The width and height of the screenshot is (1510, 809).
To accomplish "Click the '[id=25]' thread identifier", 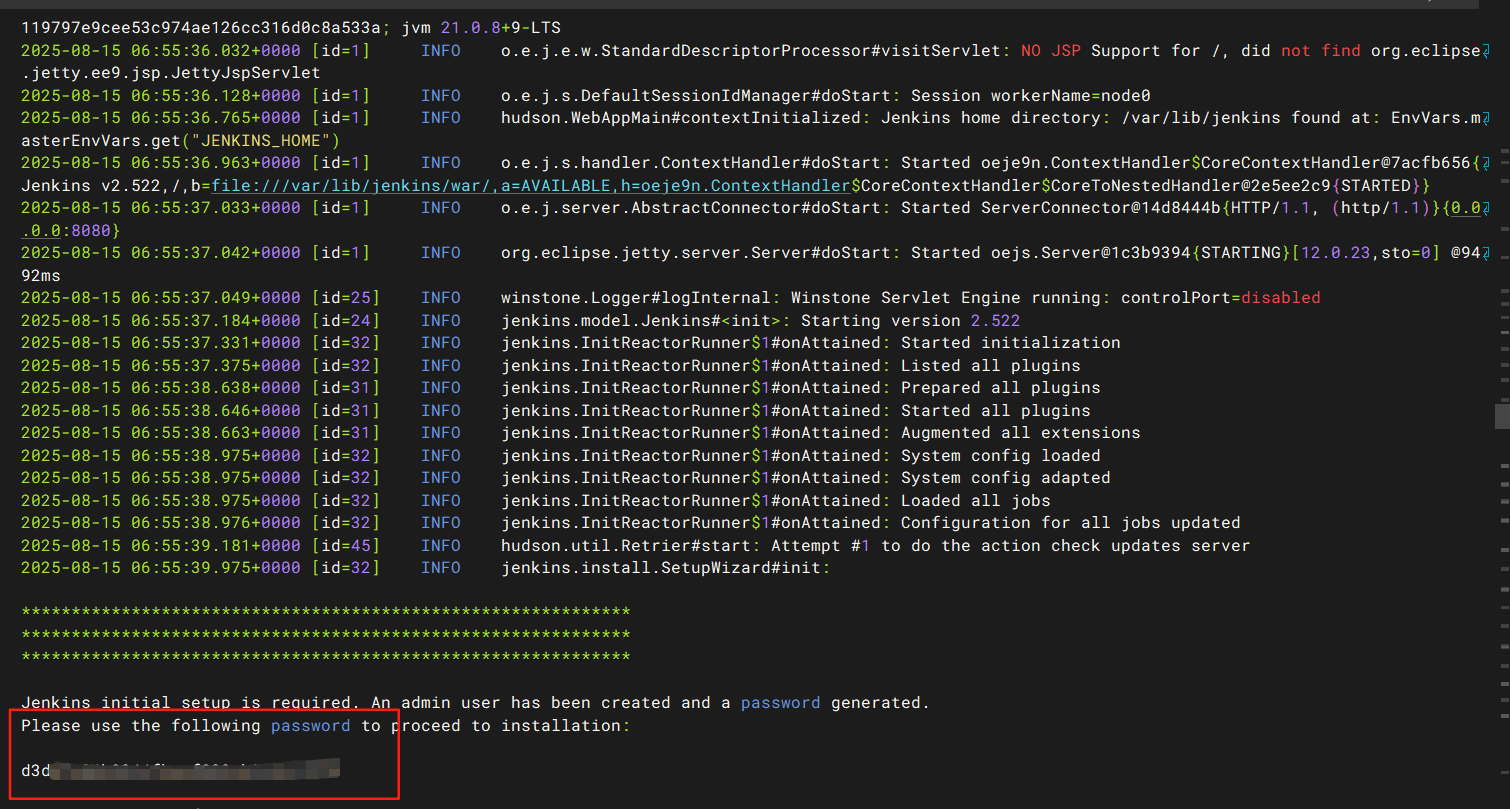I will tap(346, 298).
